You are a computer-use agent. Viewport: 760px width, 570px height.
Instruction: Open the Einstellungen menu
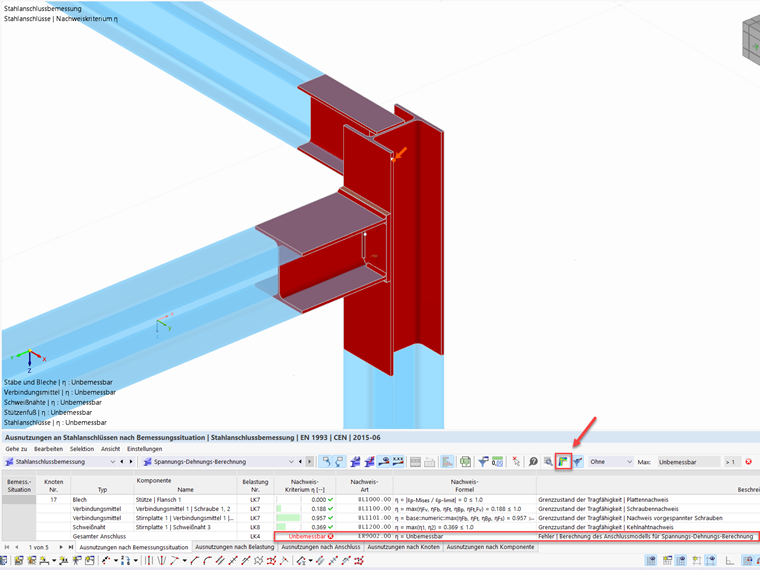click(144, 449)
